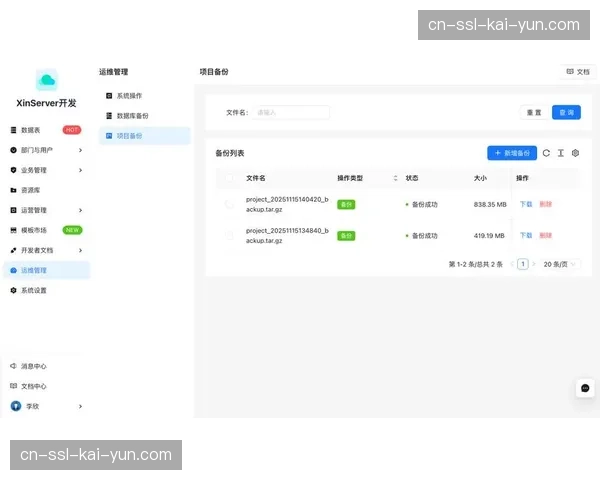Image resolution: width=600 pixels, height=480 pixels.
Task: Delete the 838.35 MB backup
Action: pyautogui.click(x=546, y=204)
